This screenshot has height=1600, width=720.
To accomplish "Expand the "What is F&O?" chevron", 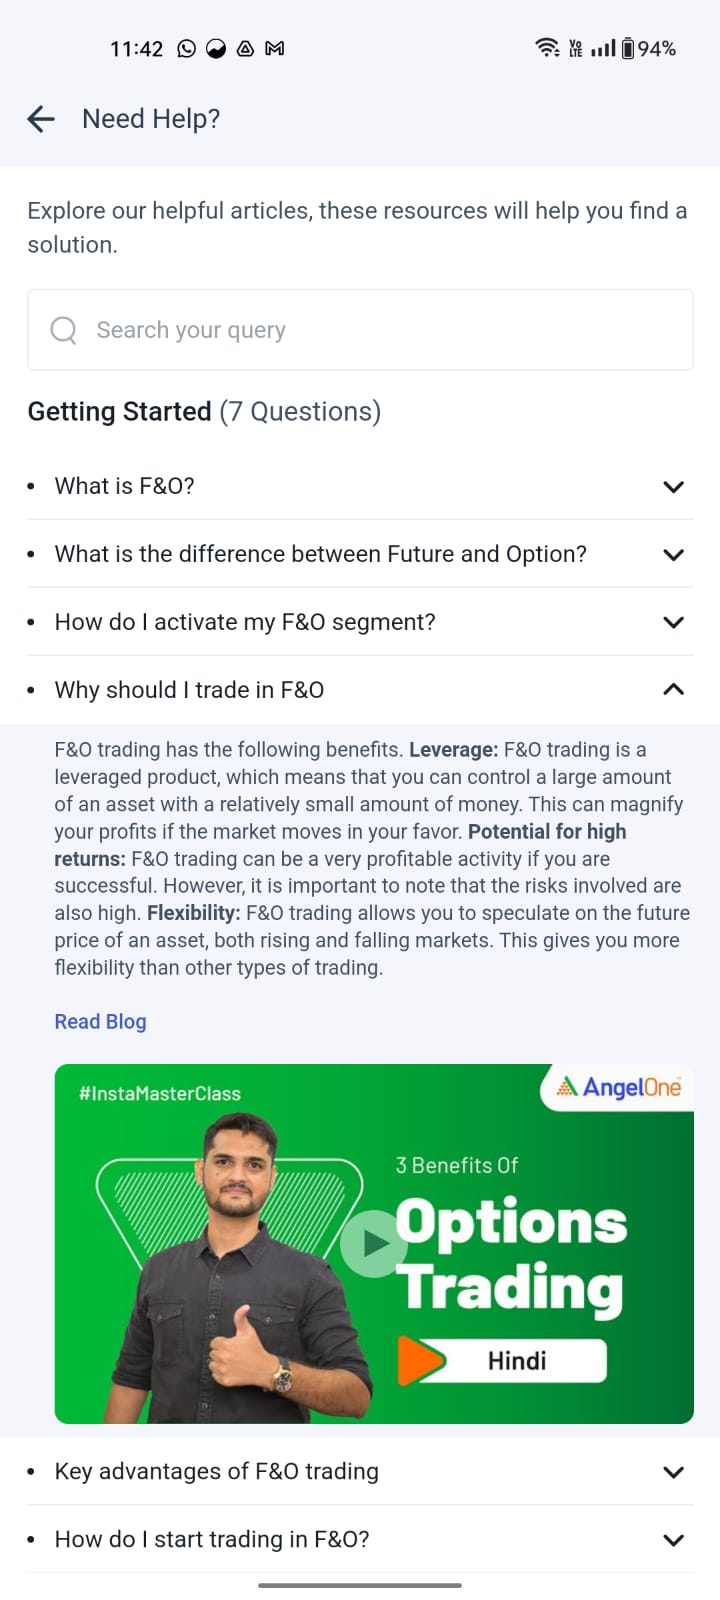I will (673, 487).
